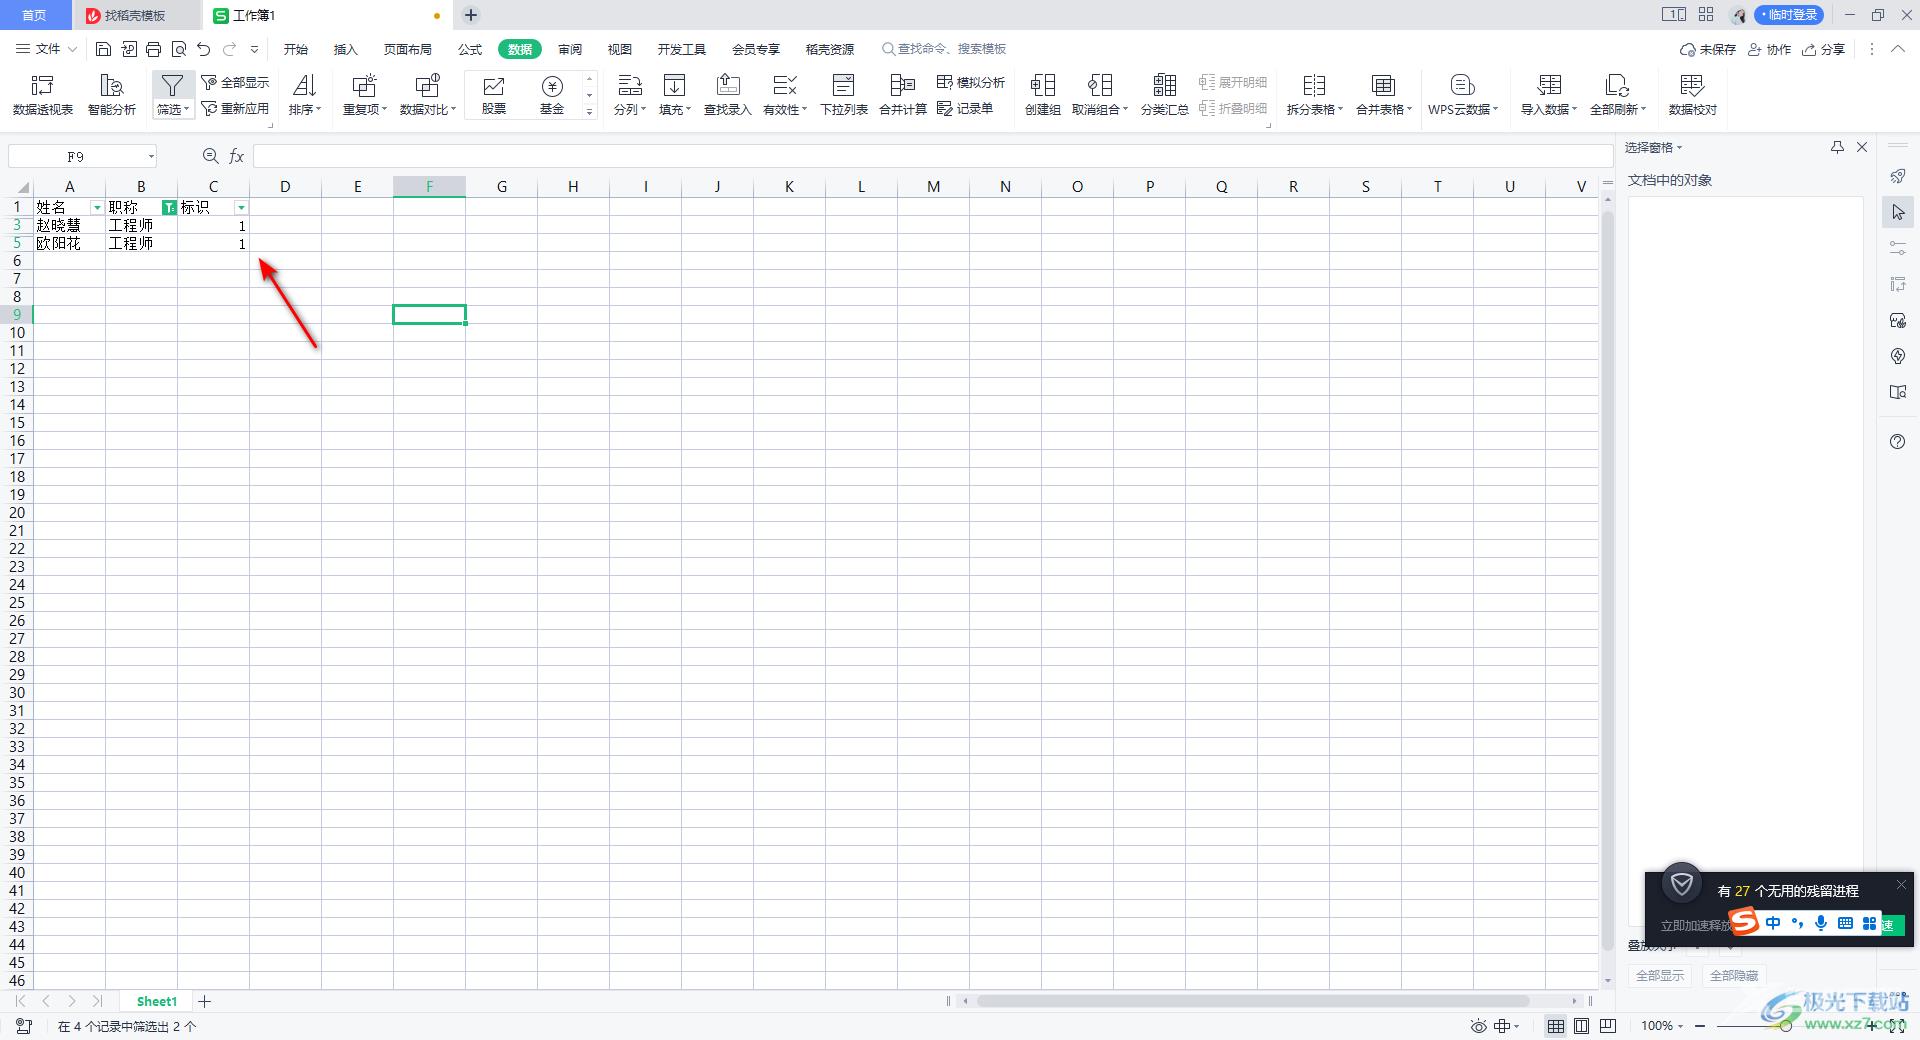Screen dimensions: 1920x1040
Task: Click the zoom out minus button
Action: (x=1700, y=1026)
